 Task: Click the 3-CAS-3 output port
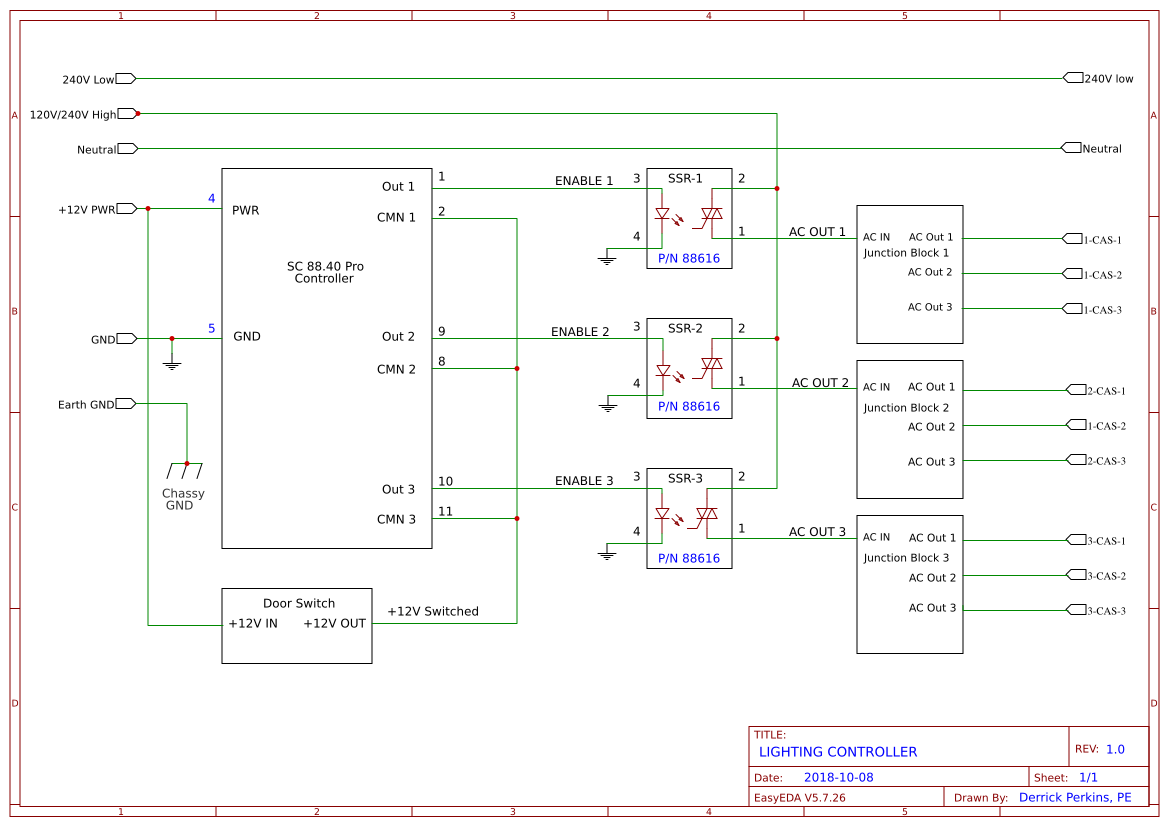click(x=1077, y=609)
